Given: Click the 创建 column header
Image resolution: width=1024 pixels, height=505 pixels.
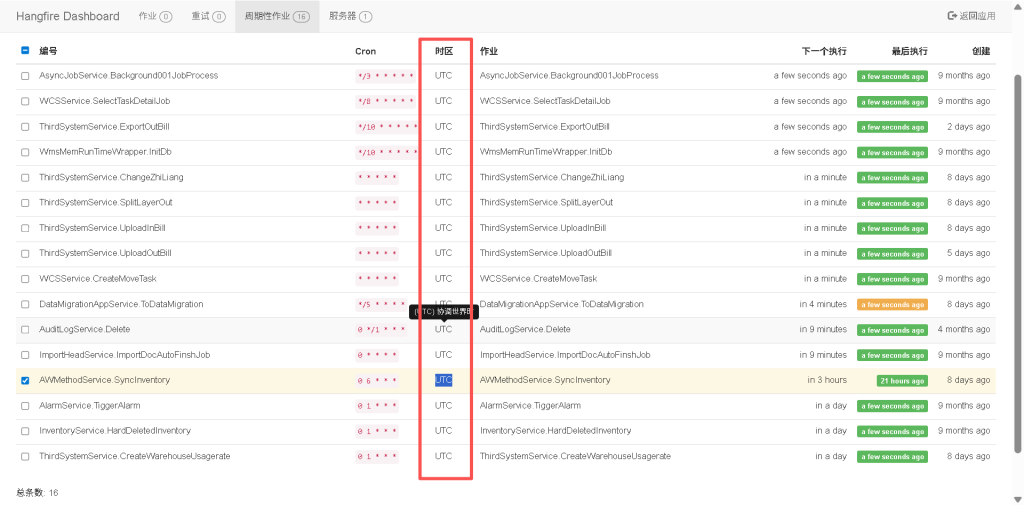Looking at the screenshot, I should pyautogui.click(x=981, y=51).
